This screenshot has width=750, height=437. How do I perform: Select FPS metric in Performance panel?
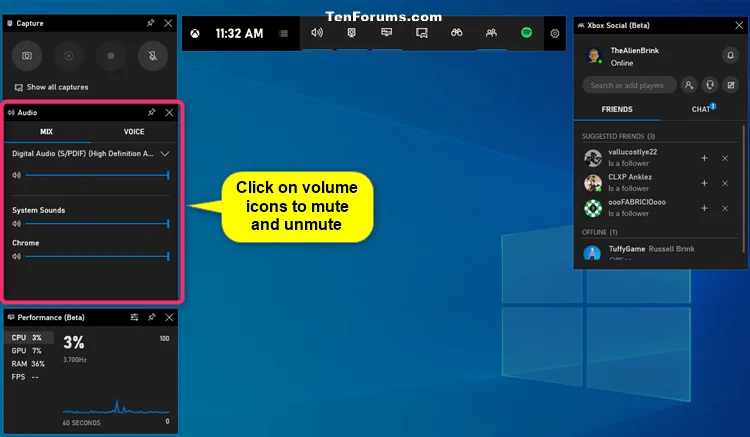25,377
